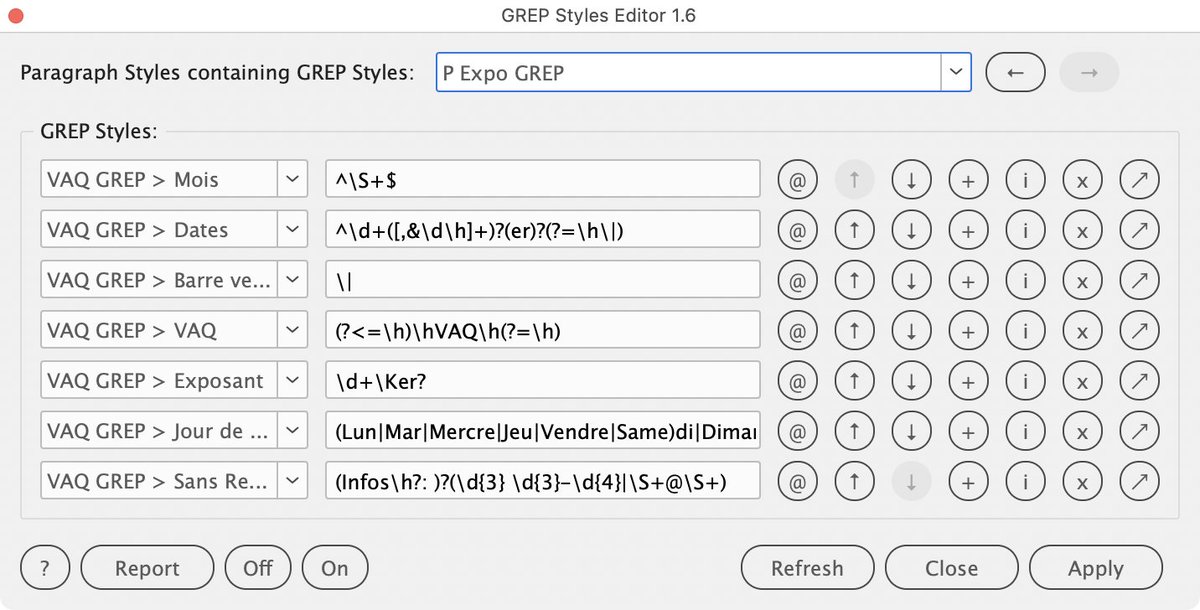
Task: Move the Dates GREP style up
Action: click(x=854, y=229)
